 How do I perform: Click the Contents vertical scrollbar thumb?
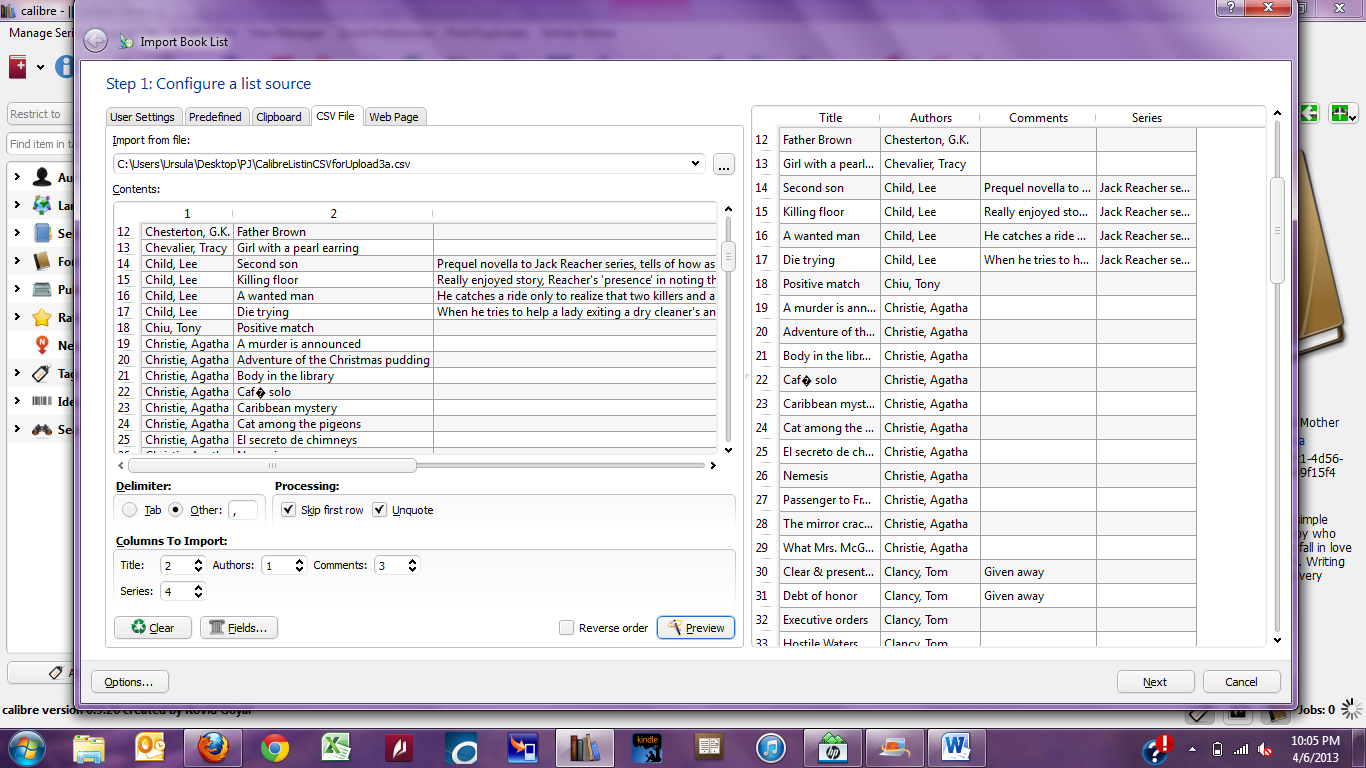tap(728, 256)
